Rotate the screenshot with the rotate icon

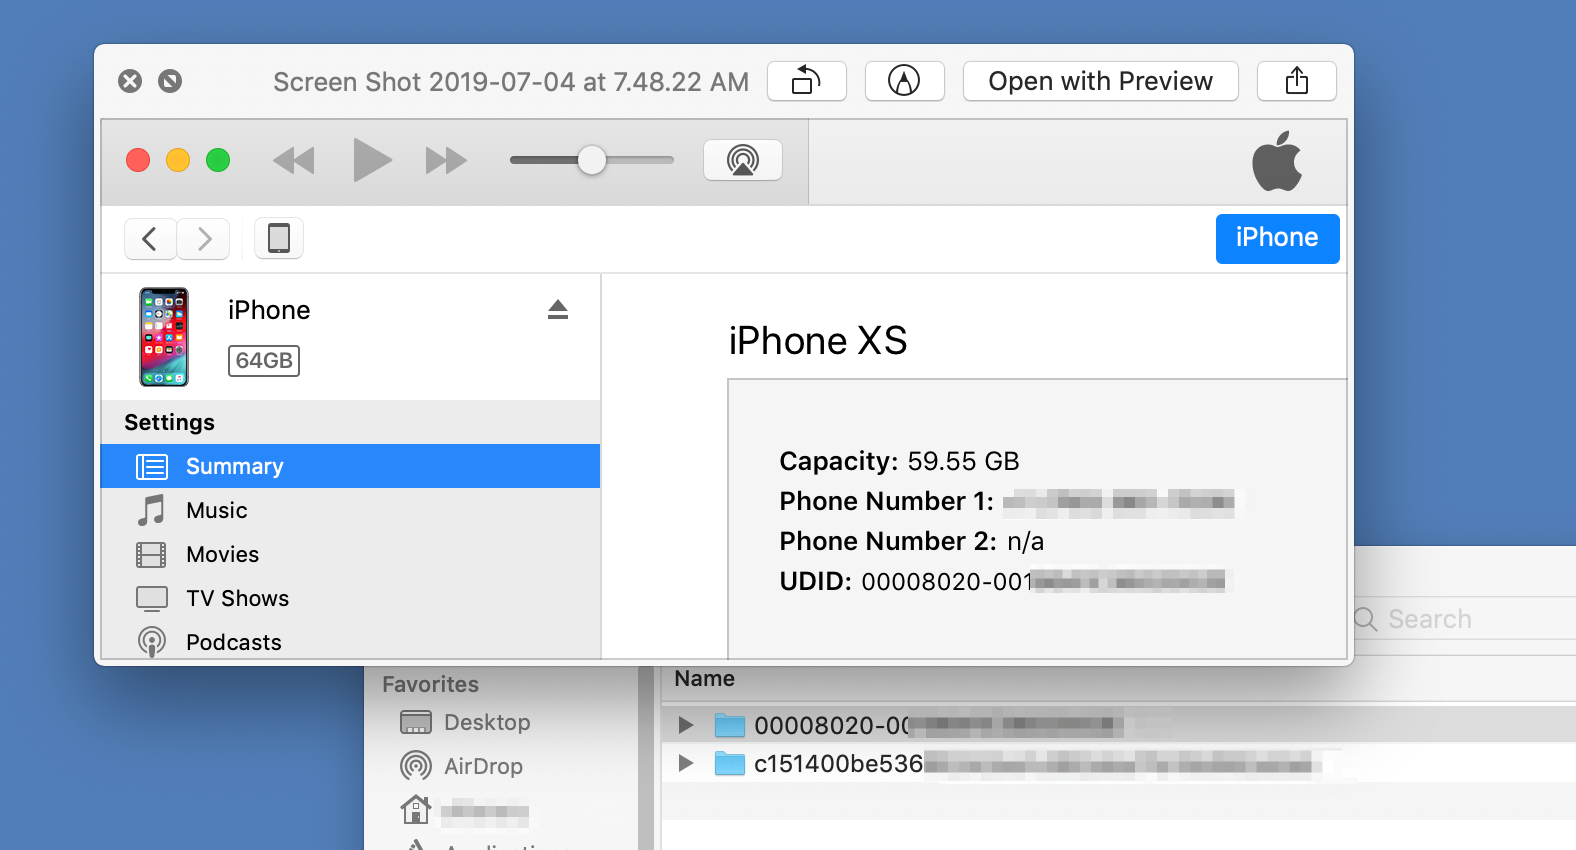(x=807, y=81)
